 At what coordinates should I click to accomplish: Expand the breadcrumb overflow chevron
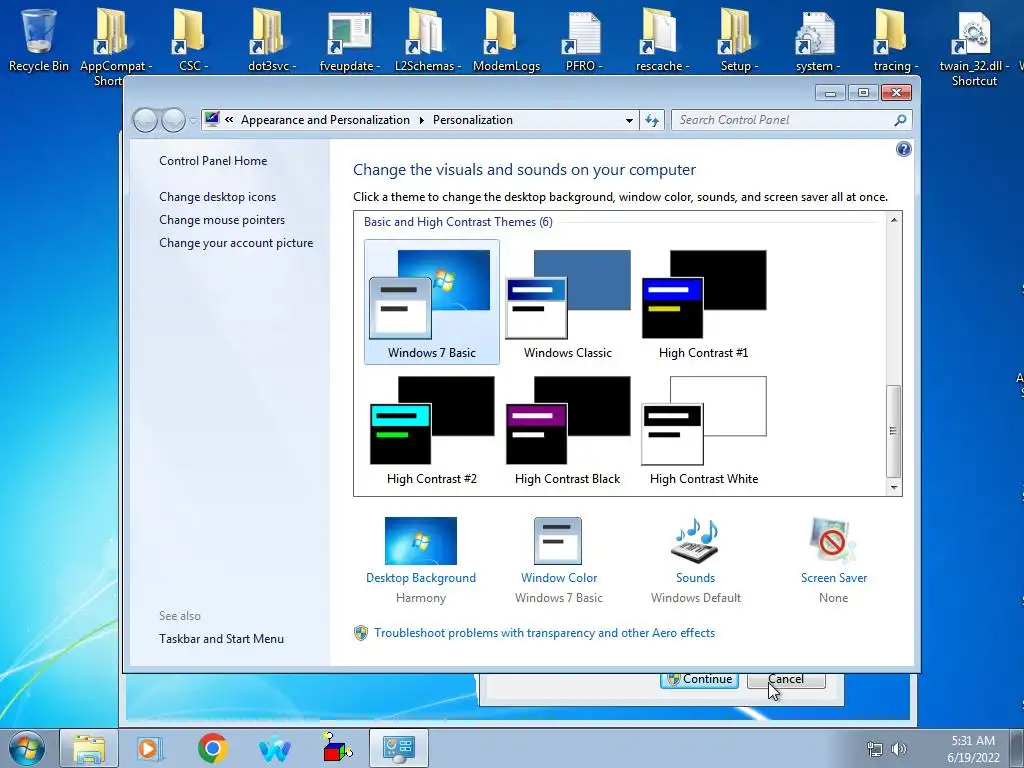(x=229, y=120)
